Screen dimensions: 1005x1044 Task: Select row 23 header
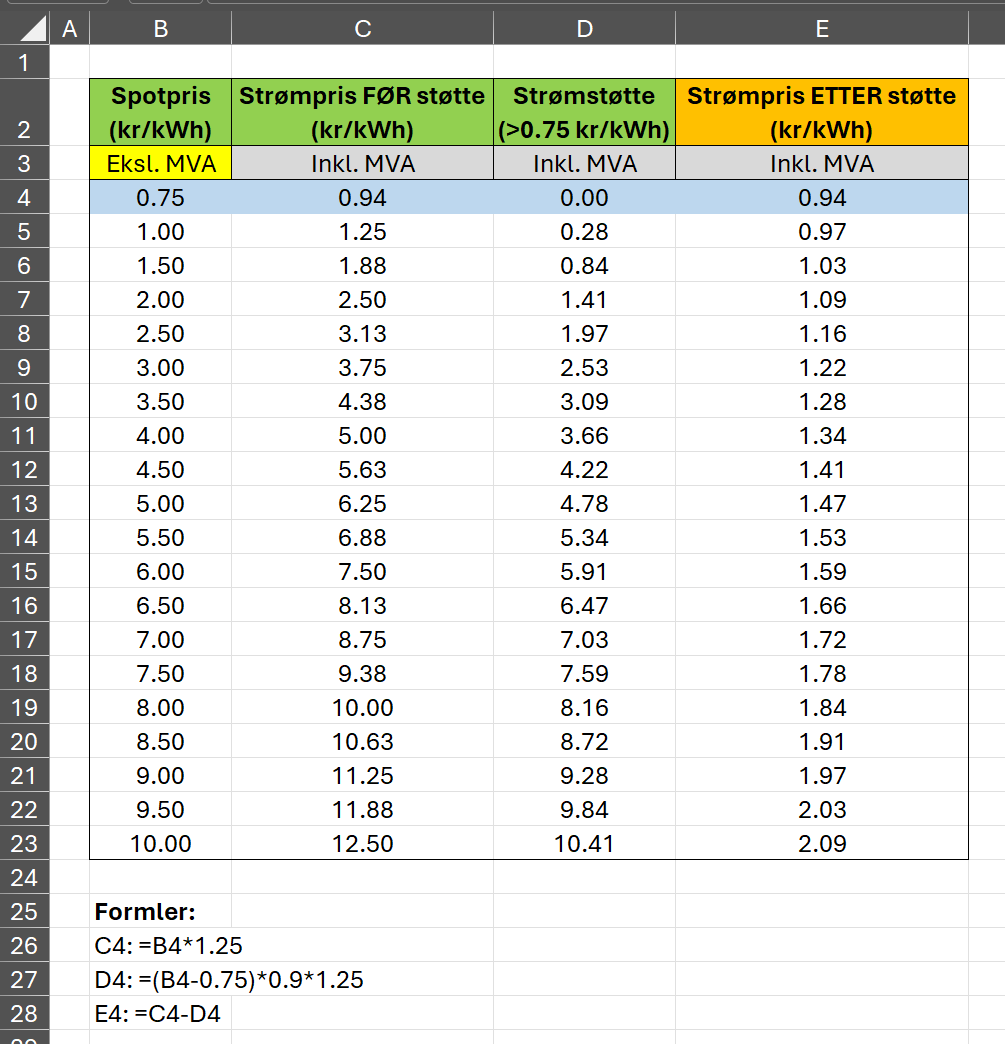coord(25,843)
